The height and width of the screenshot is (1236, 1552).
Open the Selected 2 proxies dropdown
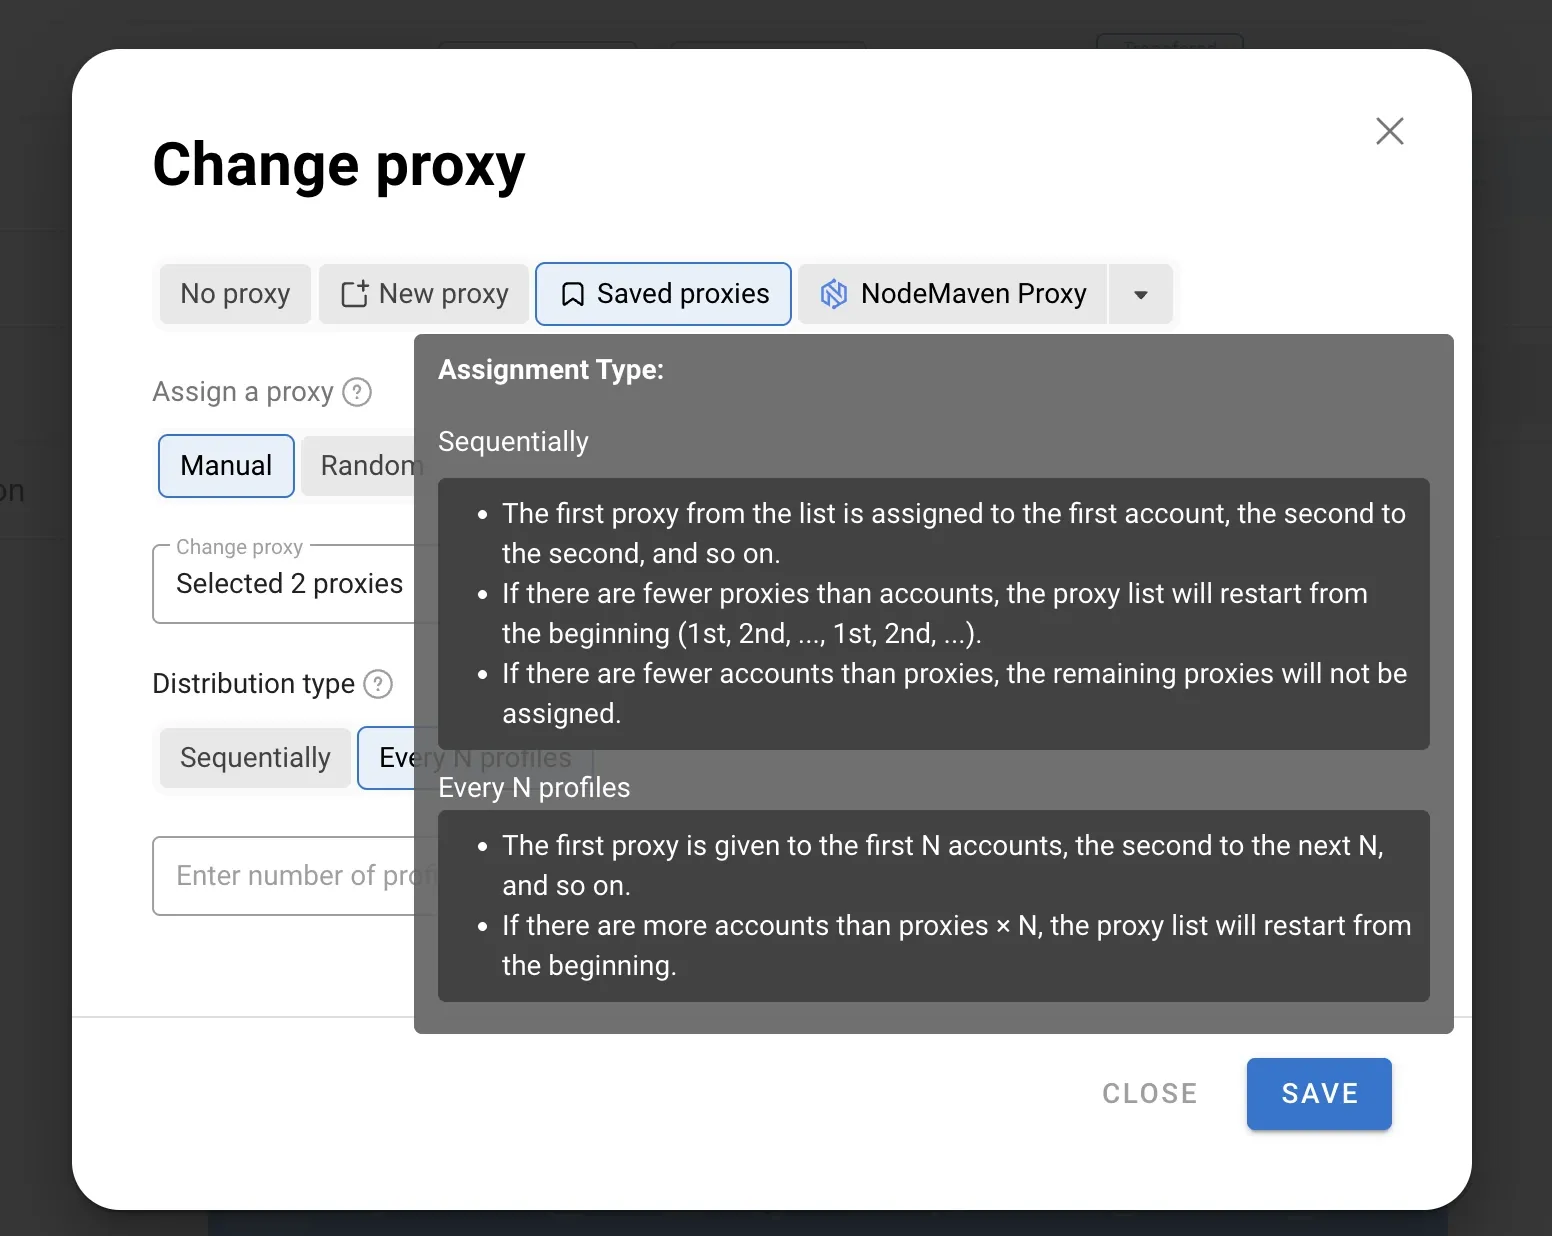point(289,584)
